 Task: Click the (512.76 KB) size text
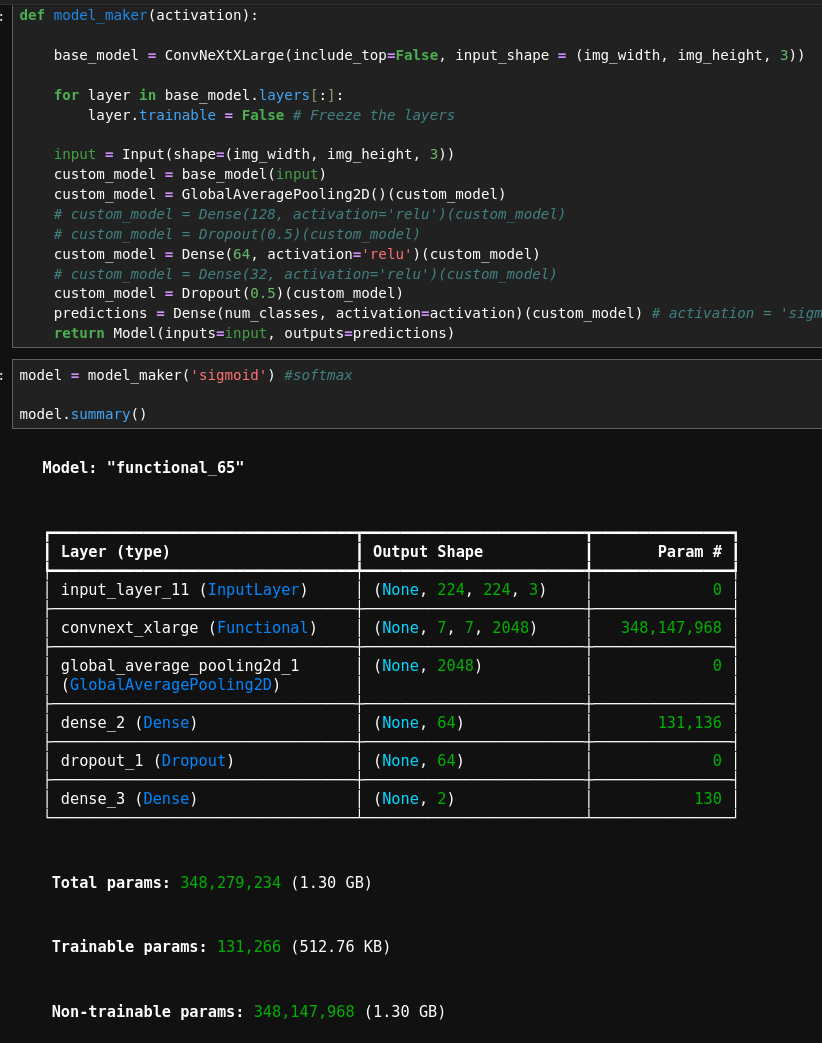click(341, 947)
